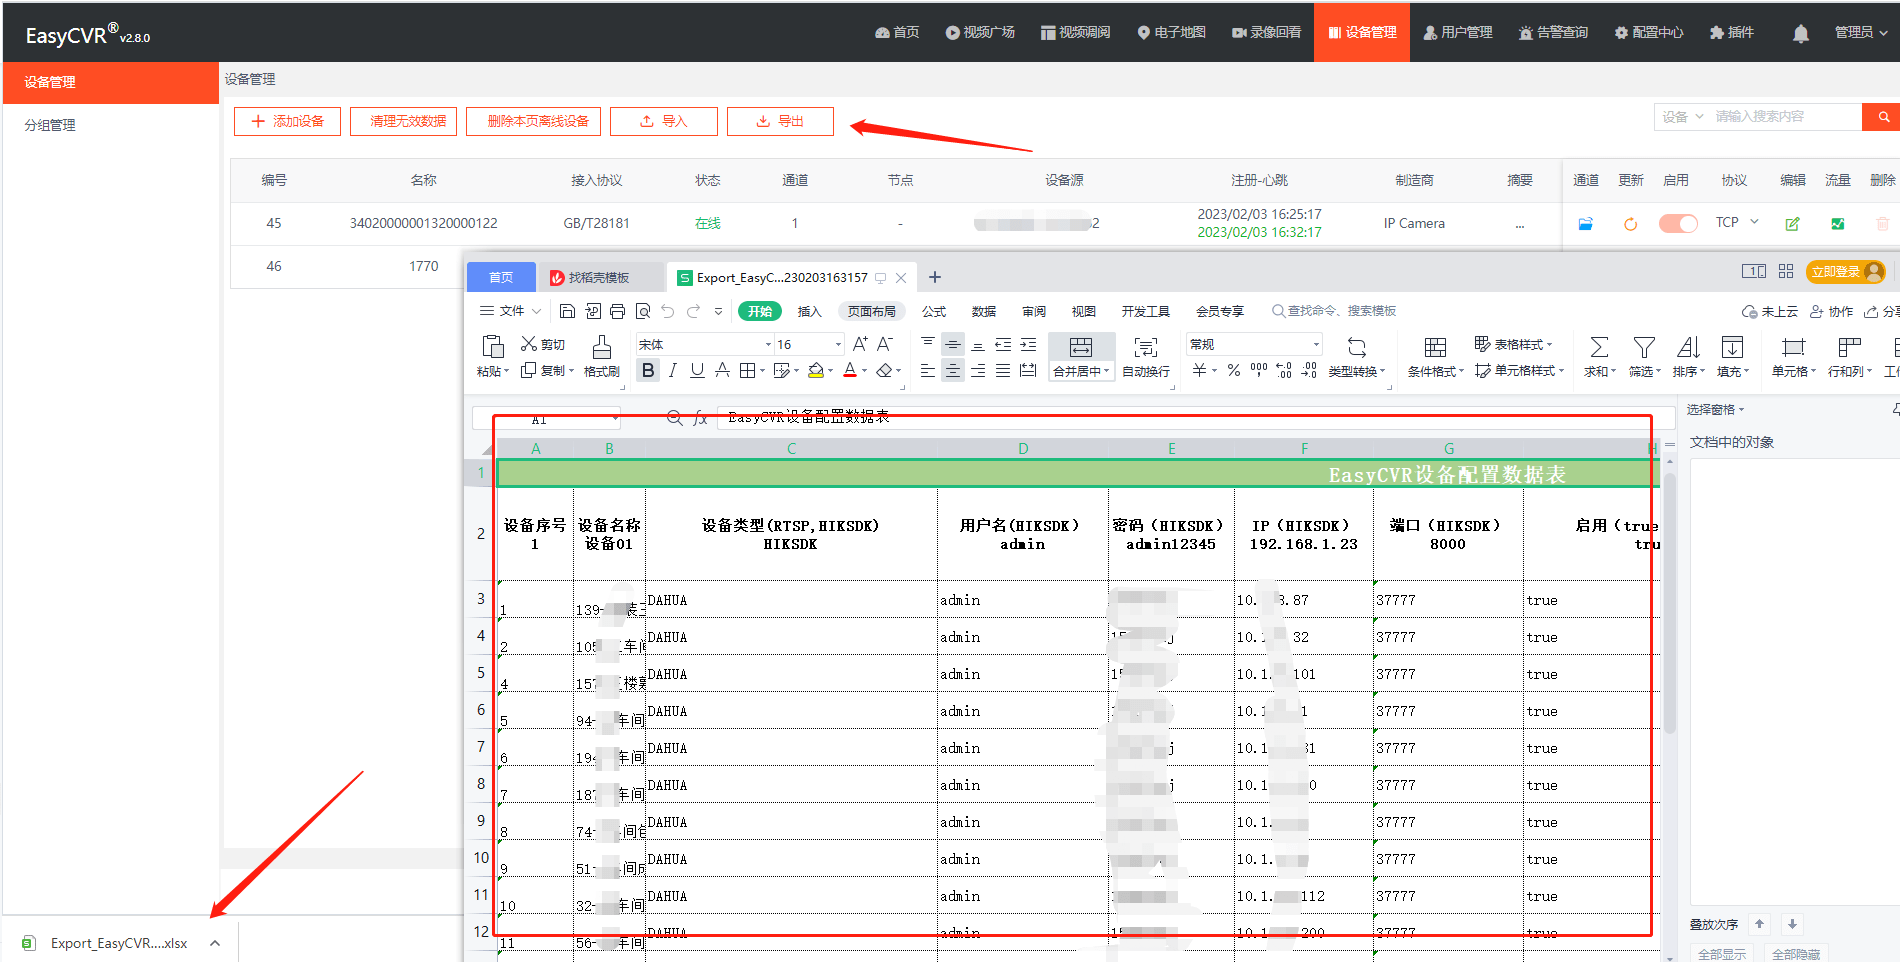The image size is (1900, 962).
Task: Open 用户管理 in the top navigation
Action: click(1458, 33)
